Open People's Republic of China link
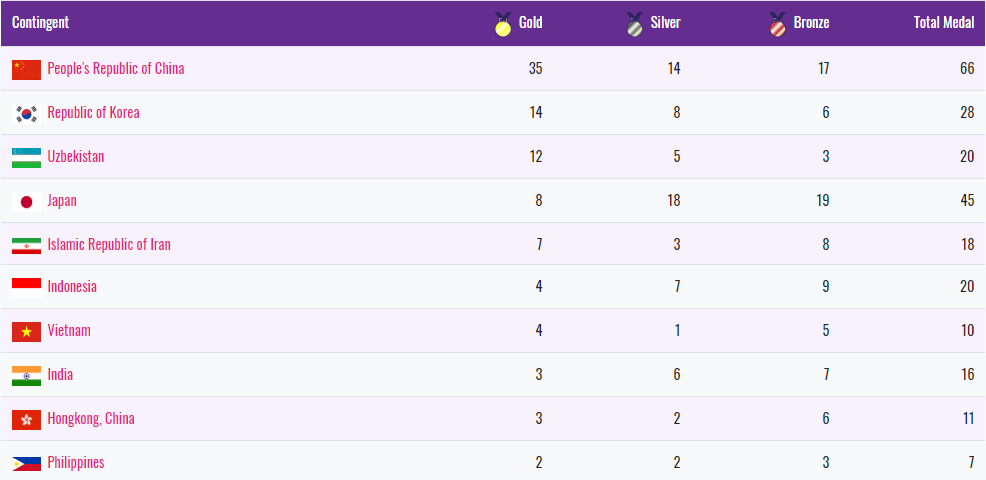The width and height of the screenshot is (986, 480). 116,69
